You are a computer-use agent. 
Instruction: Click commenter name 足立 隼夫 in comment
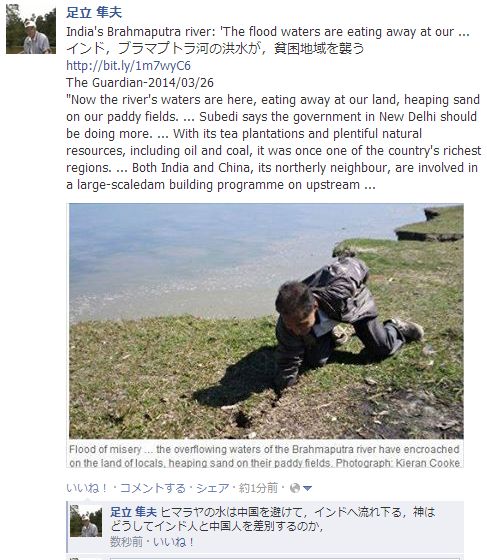coord(133,512)
